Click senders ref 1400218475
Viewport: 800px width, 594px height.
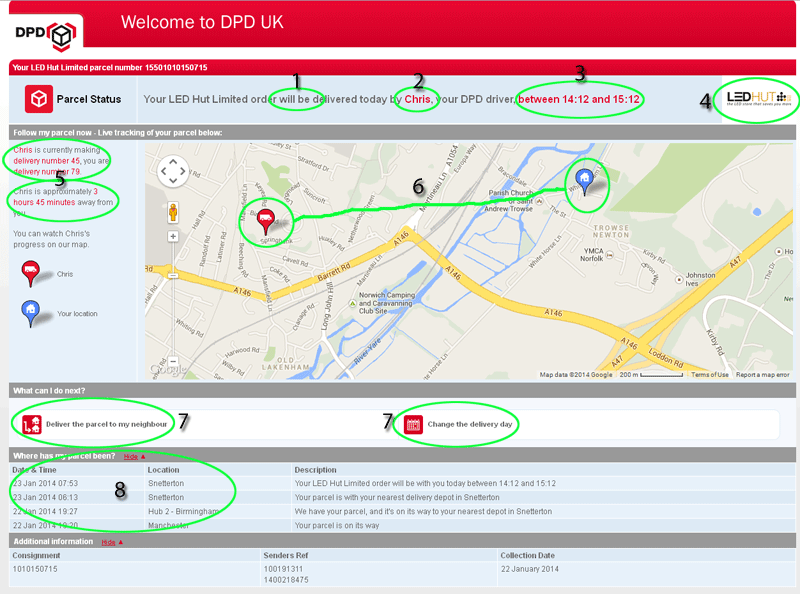[286, 580]
